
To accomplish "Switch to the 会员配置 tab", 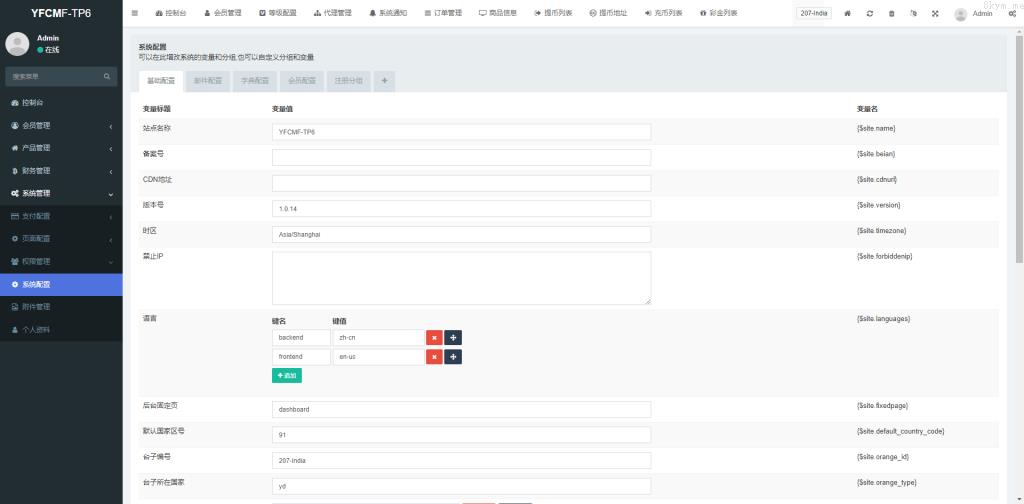I will coord(302,81).
